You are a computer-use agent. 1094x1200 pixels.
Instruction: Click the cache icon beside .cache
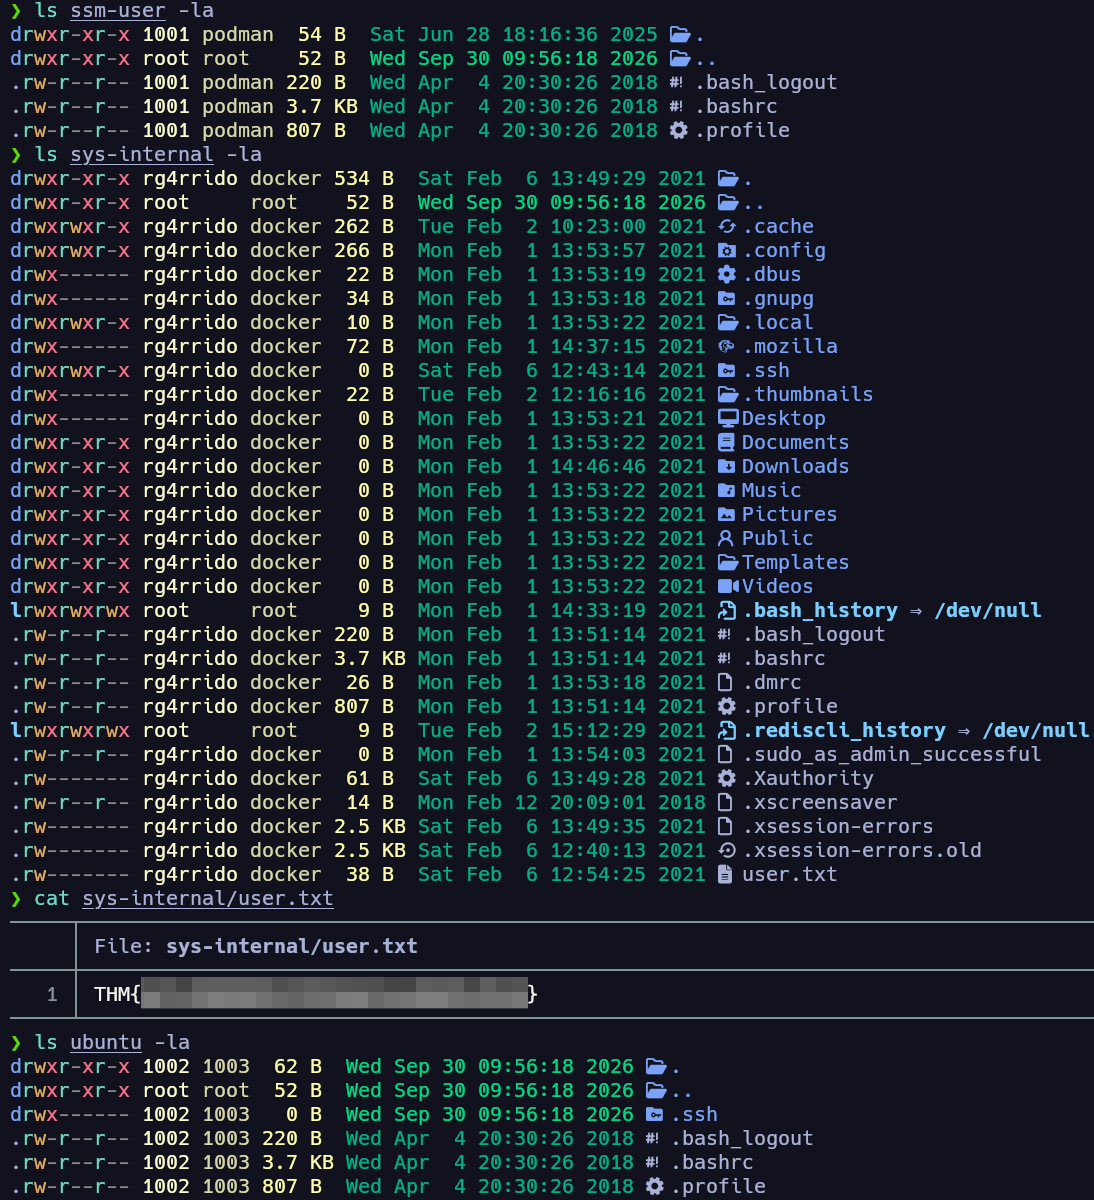tap(727, 227)
